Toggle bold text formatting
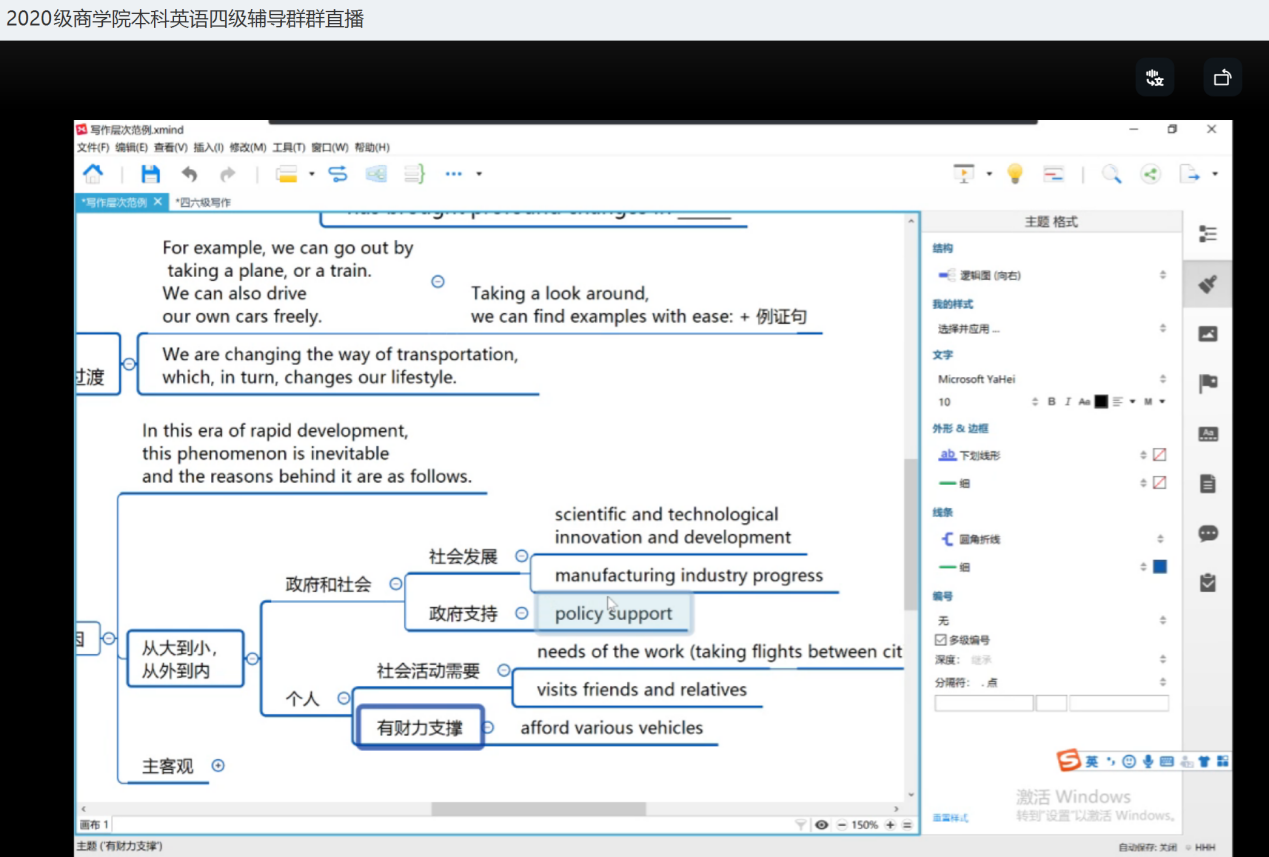This screenshot has height=857, width=1269. [x=1051, y=402]
